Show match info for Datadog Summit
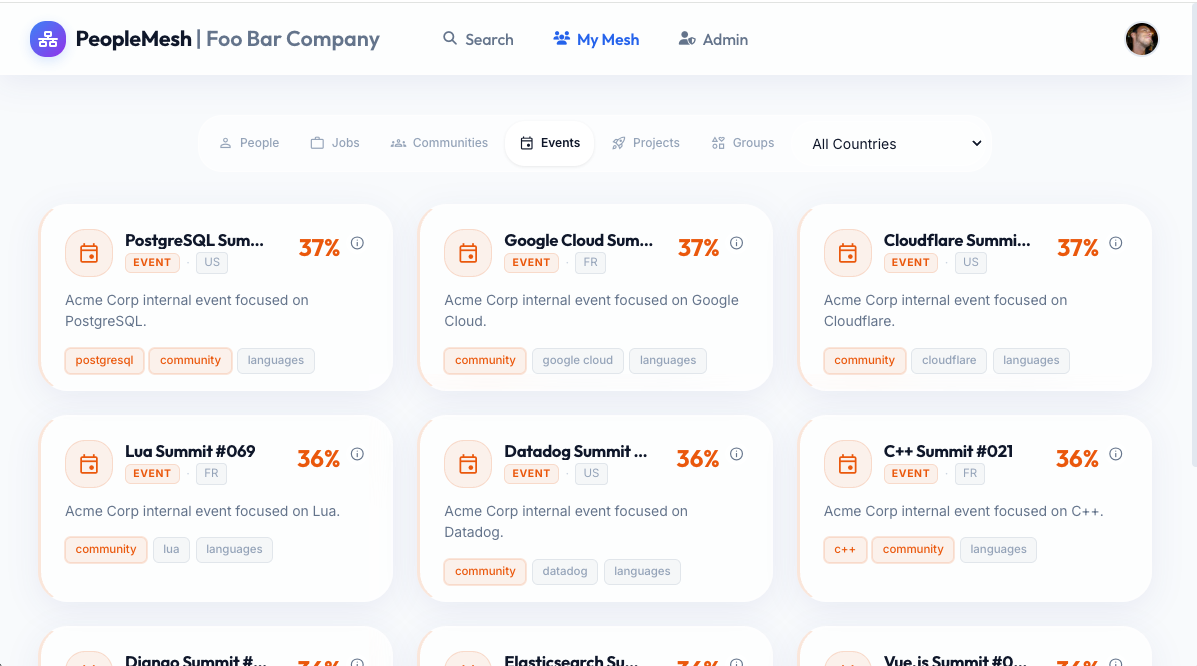 [x=737, y=454]
